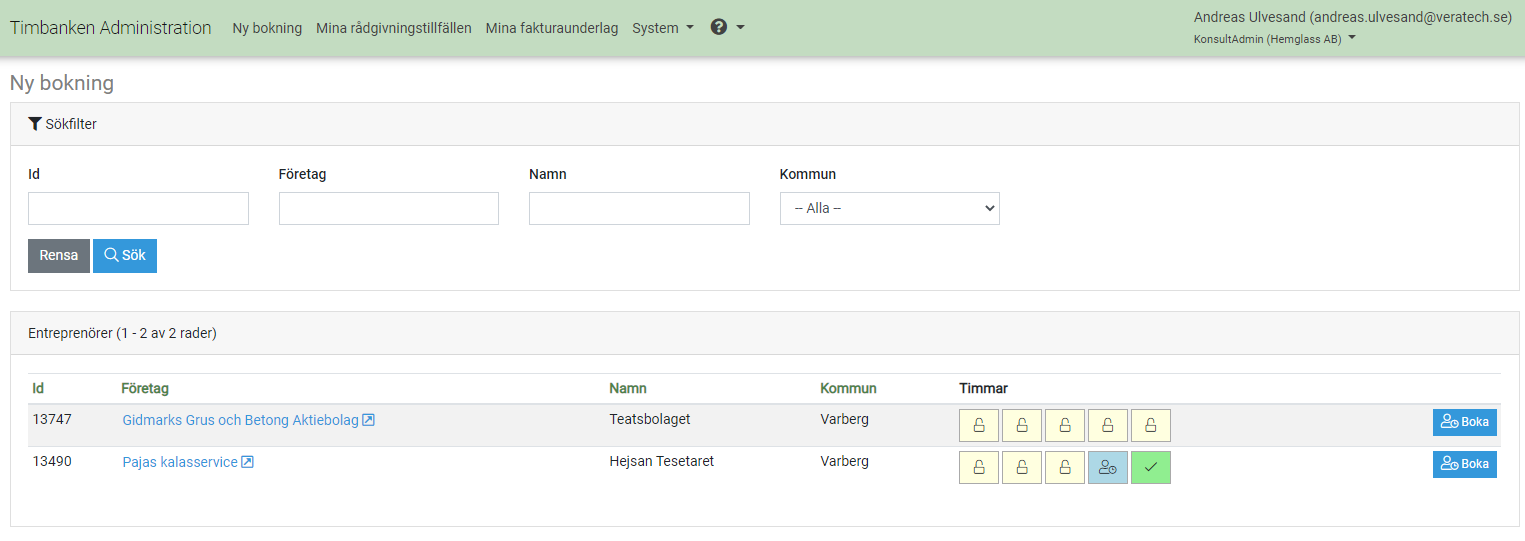Open the Kommun dropdown showing Alla
This screenshot has height=541, width=1525.
click(889, 208)
